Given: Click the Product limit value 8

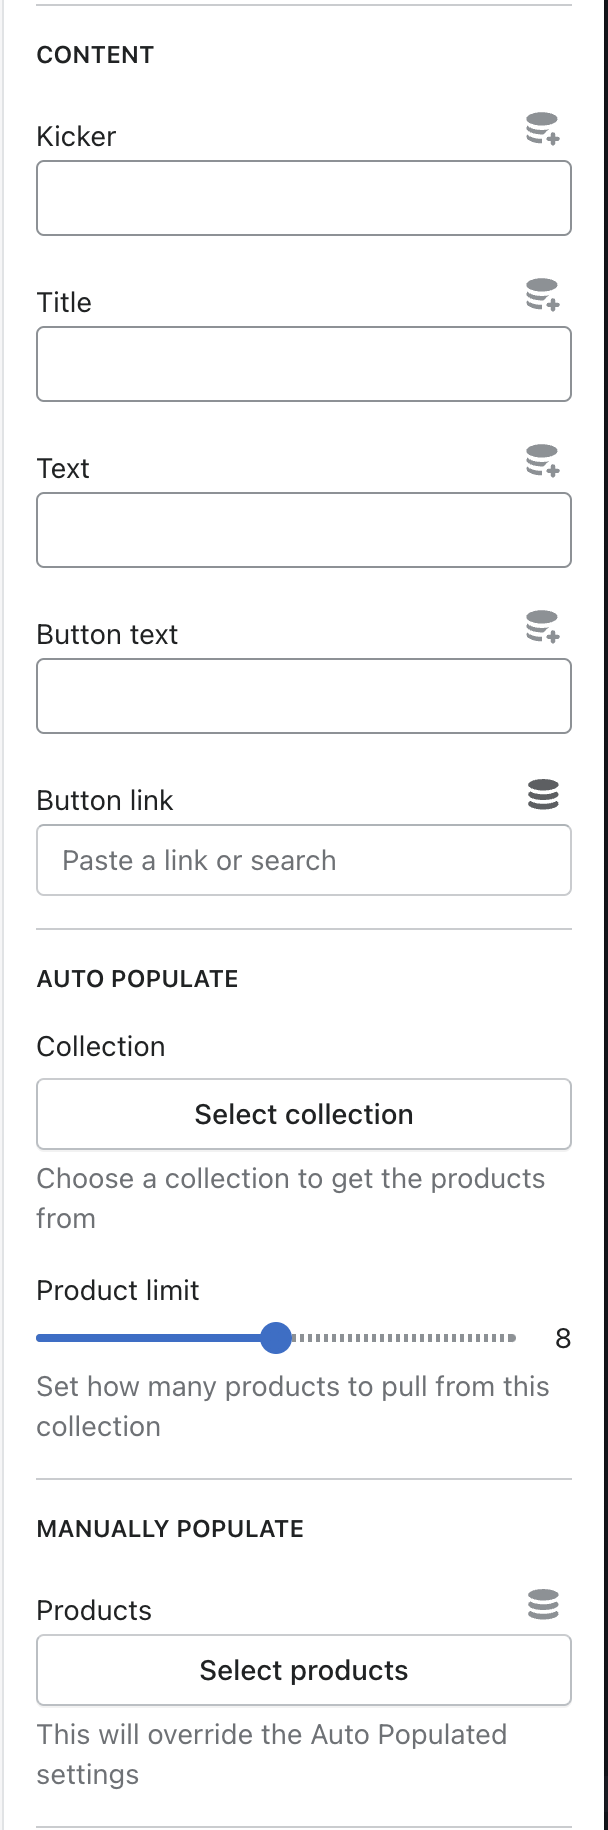Looking at the screenshot, I should (563, 1339).
